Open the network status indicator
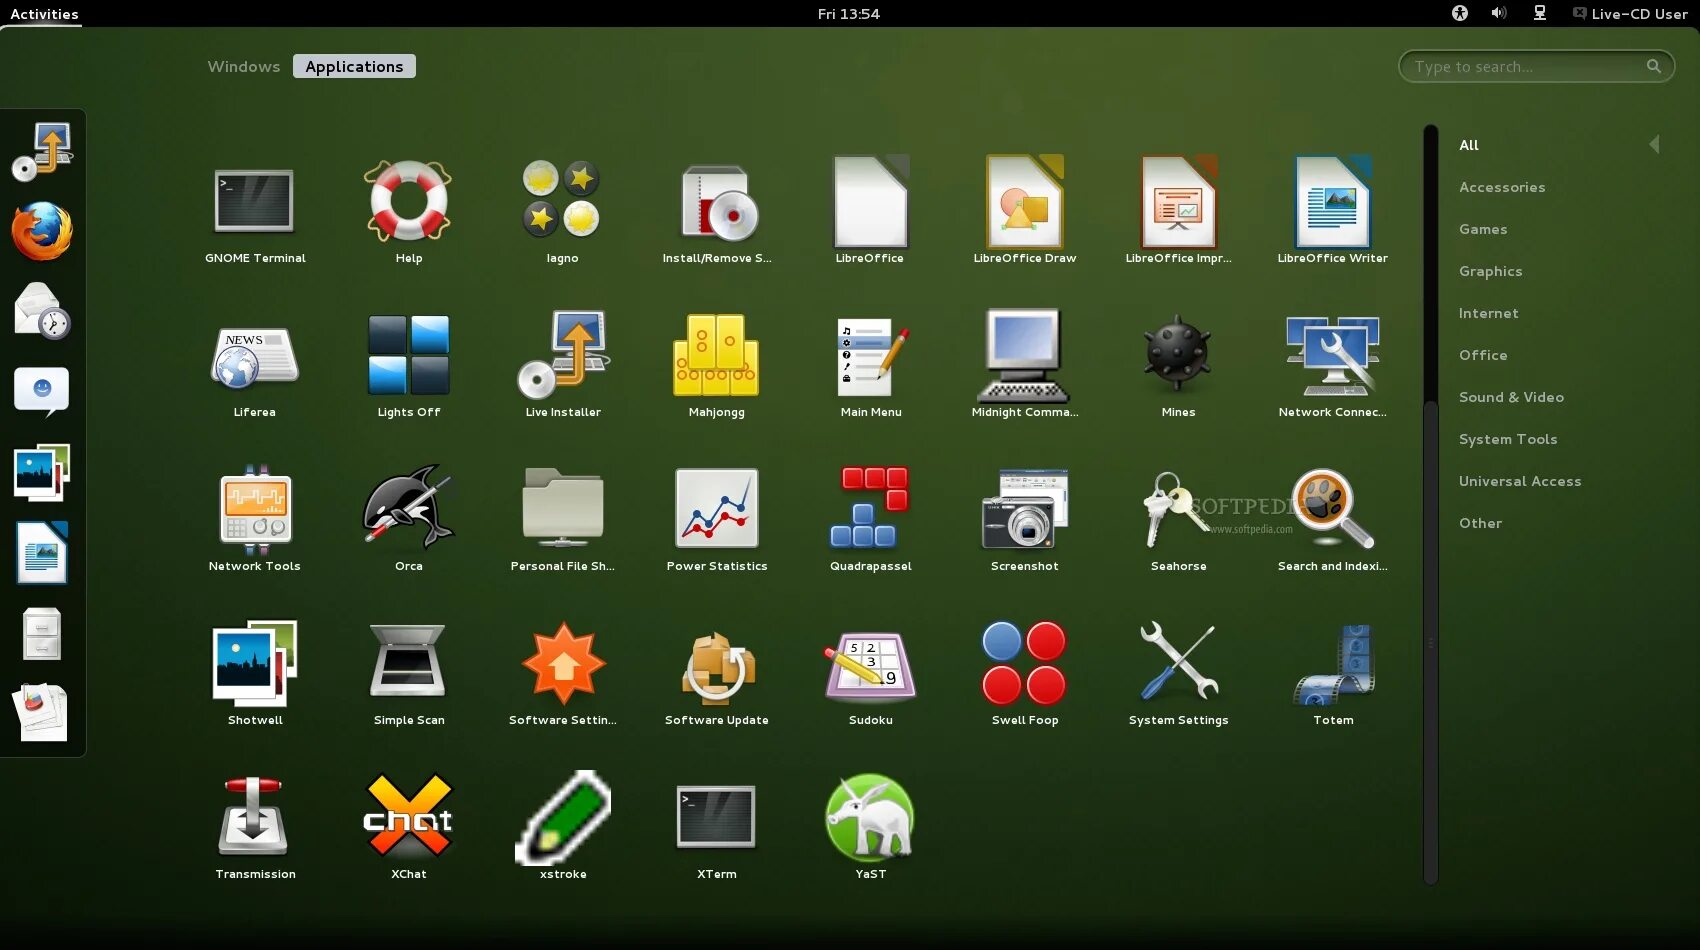This screenshot has width=1700, height=950. (x=1540, y=13)
